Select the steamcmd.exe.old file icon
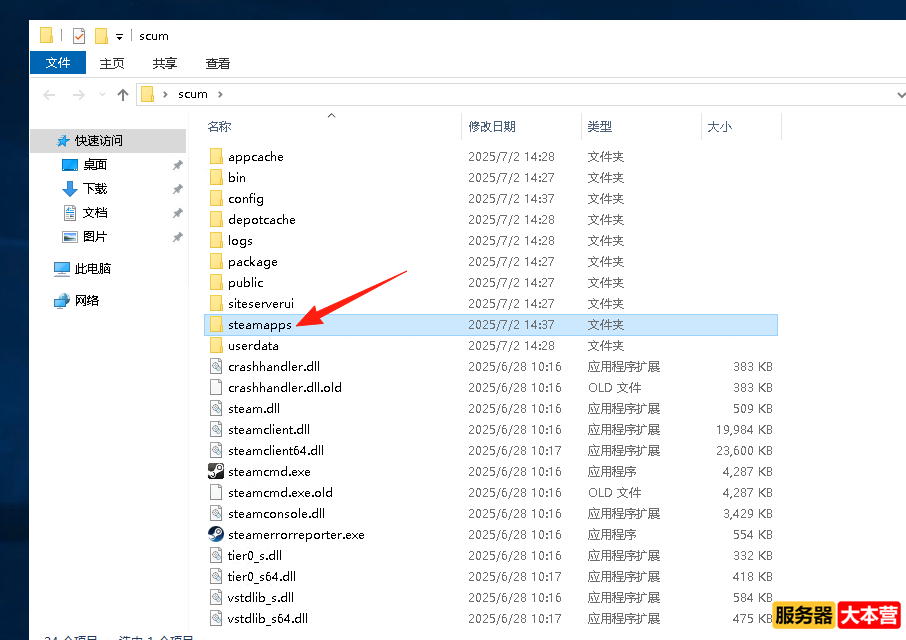906x640 pixels. (216, 493)
